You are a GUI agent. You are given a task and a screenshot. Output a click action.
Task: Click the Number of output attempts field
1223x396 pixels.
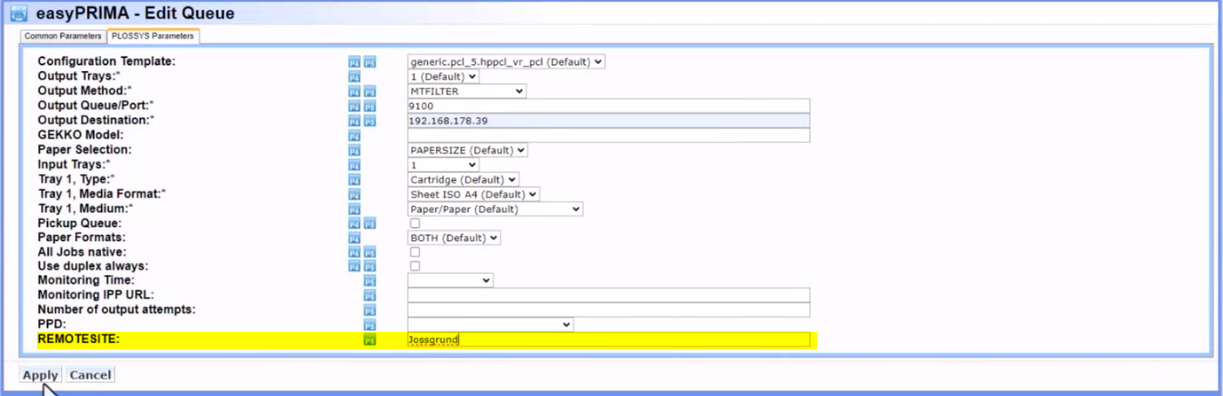click(x=609, y=310)
